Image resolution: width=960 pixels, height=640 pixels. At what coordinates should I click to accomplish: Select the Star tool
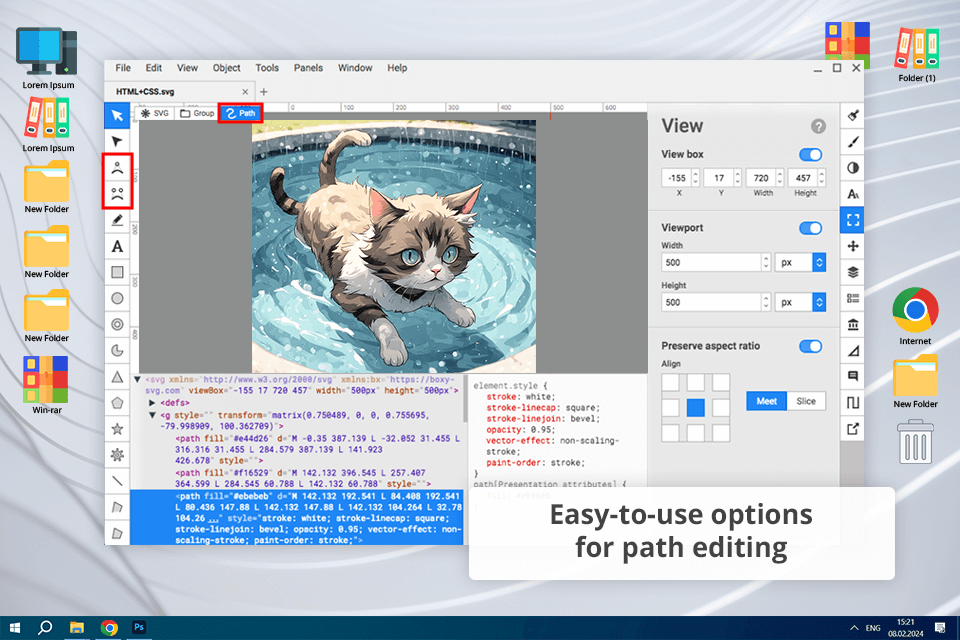click(x=117, y=429)
